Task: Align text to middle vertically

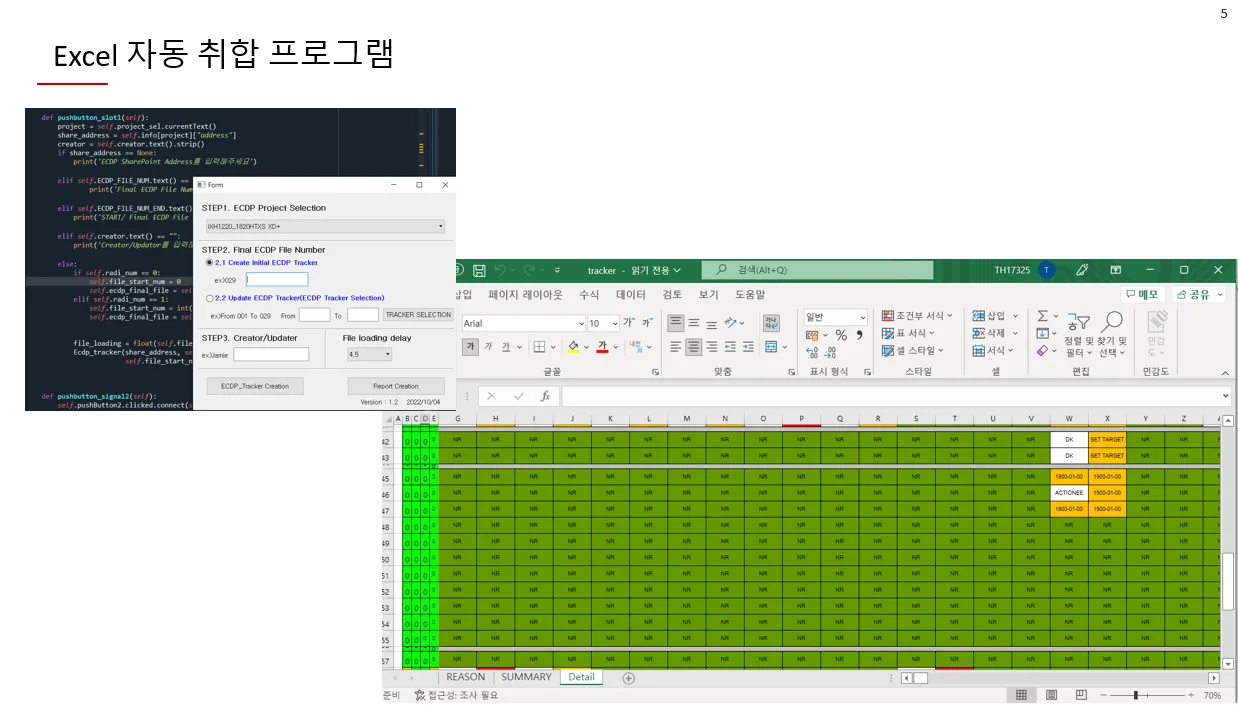Action: pyautogui.click(x=693, y=322)
